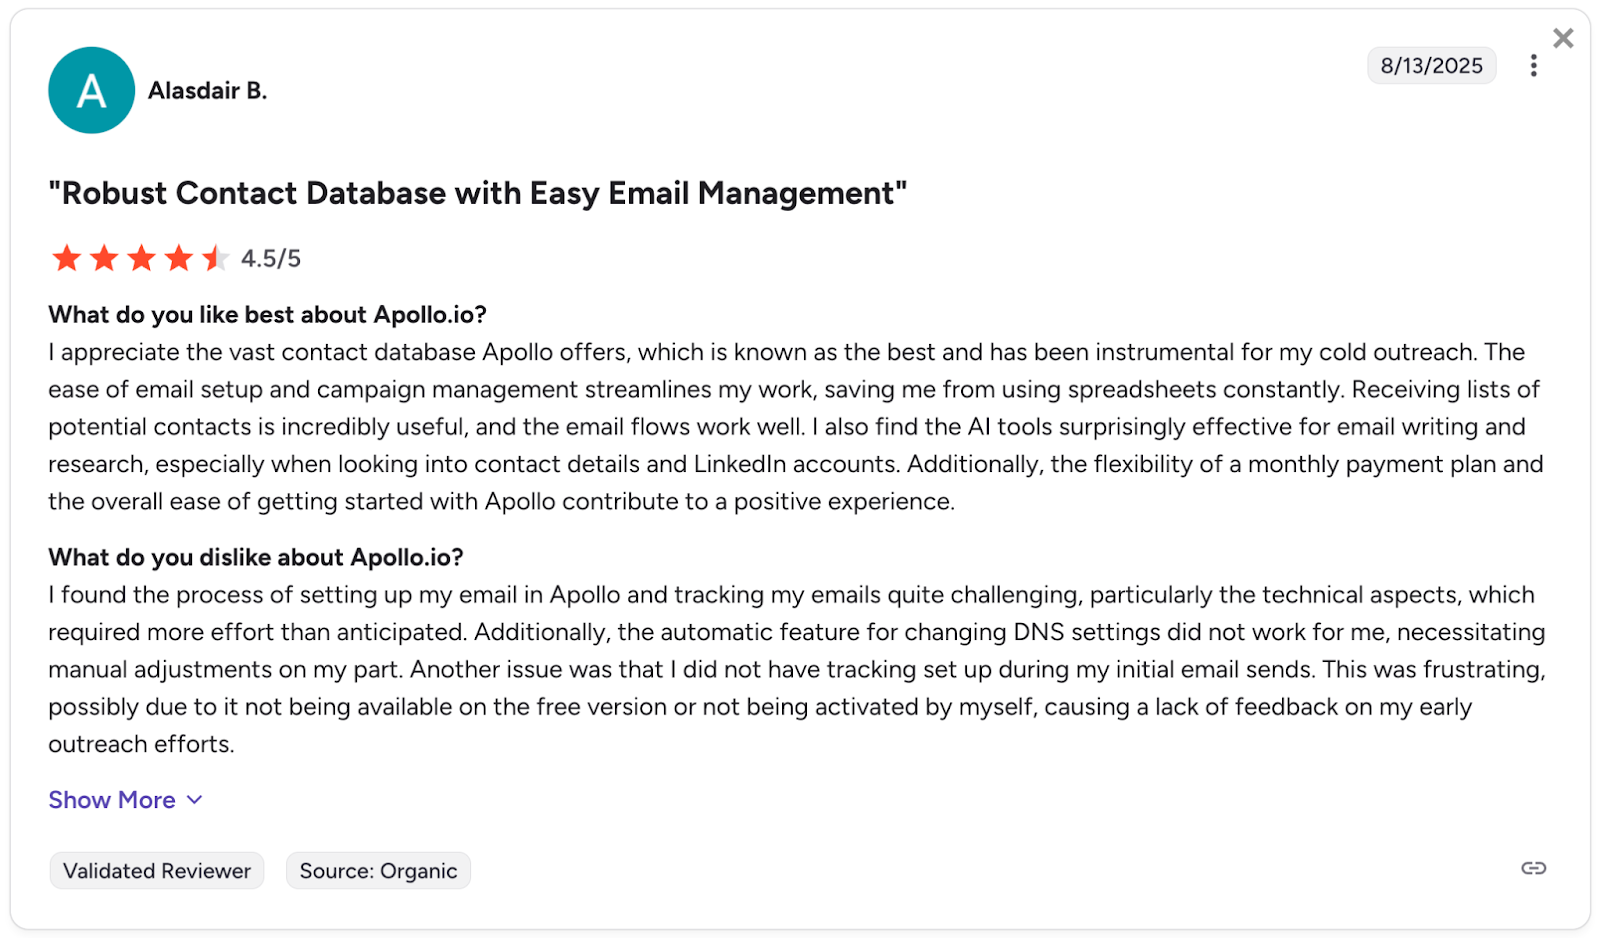Click the Source: Organic badge
Image resolution: width=1600 pixels, height=938 pixels.
coord(378,871)
